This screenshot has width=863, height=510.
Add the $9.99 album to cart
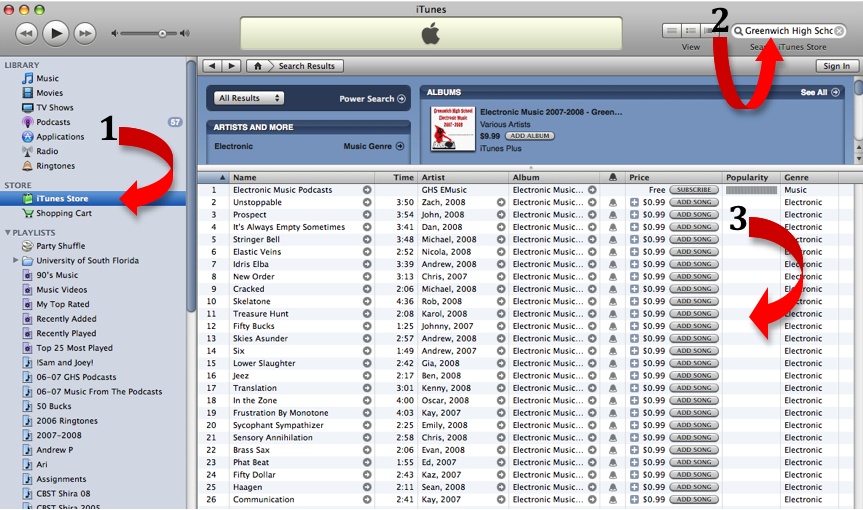pyautogui.click(x=529, y=136)
